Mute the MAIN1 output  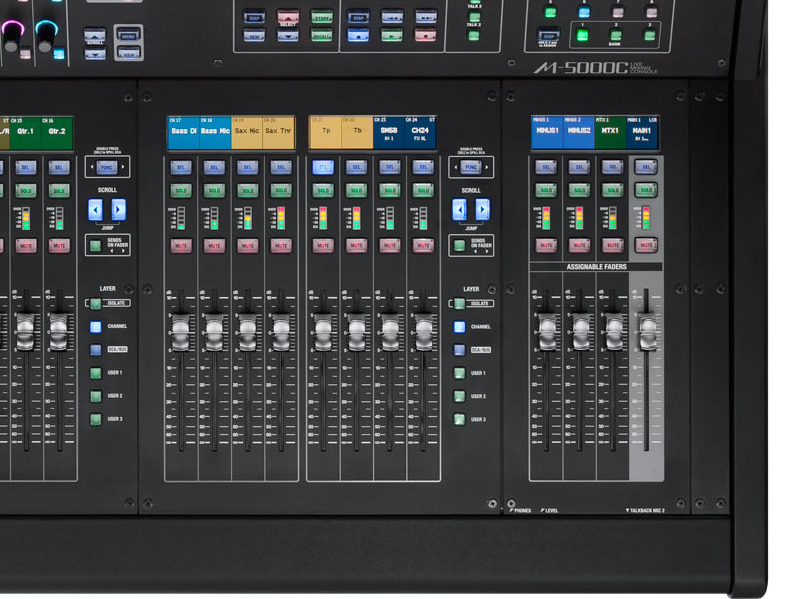tap(646, 245)
